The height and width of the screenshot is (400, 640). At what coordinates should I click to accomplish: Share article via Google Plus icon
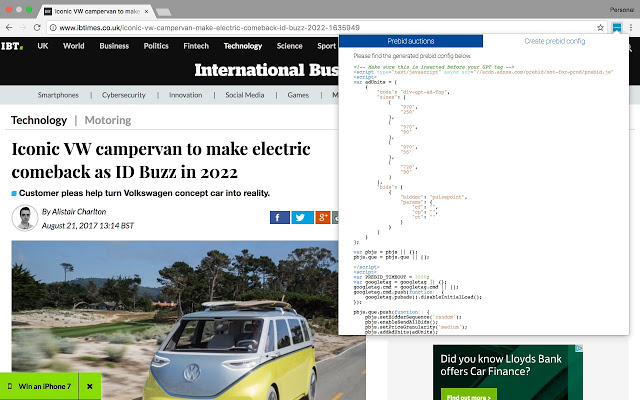tap(322, 217)
